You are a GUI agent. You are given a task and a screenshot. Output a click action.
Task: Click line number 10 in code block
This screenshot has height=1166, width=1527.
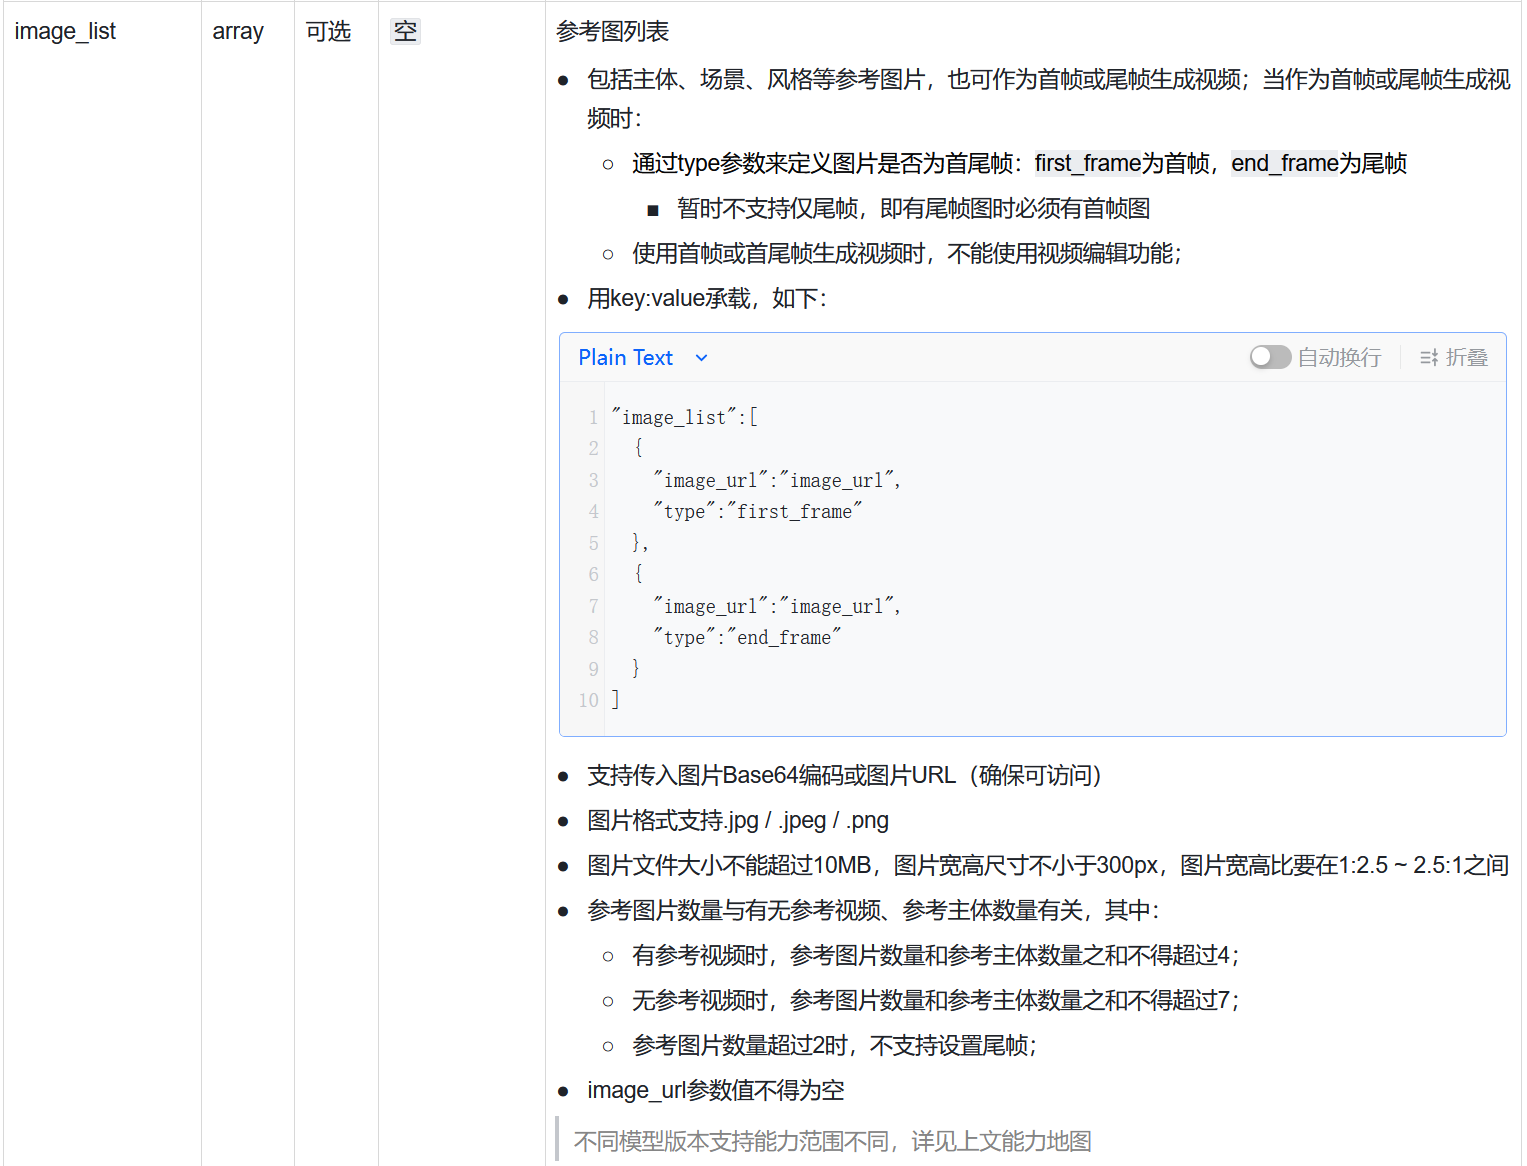point(588,701)
